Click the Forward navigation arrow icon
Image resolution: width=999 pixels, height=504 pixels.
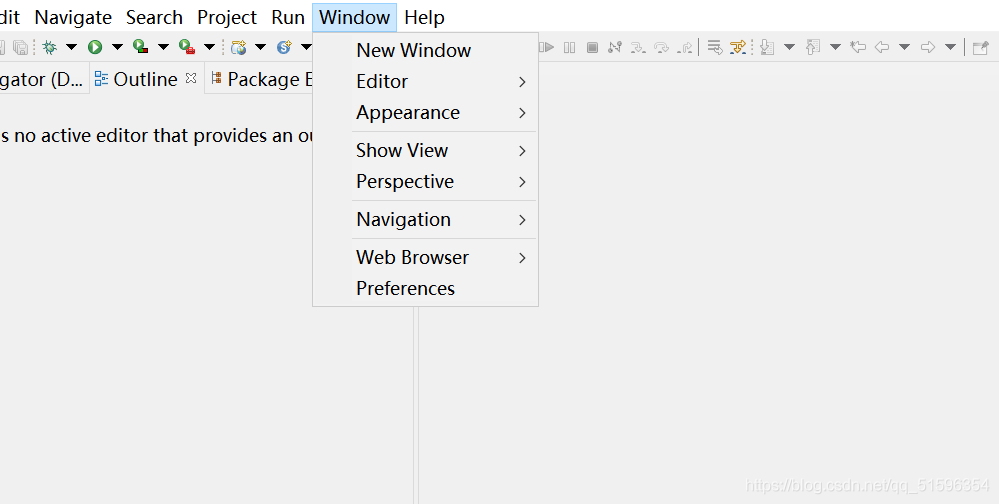pyautogui.click(x=928, y=47)
